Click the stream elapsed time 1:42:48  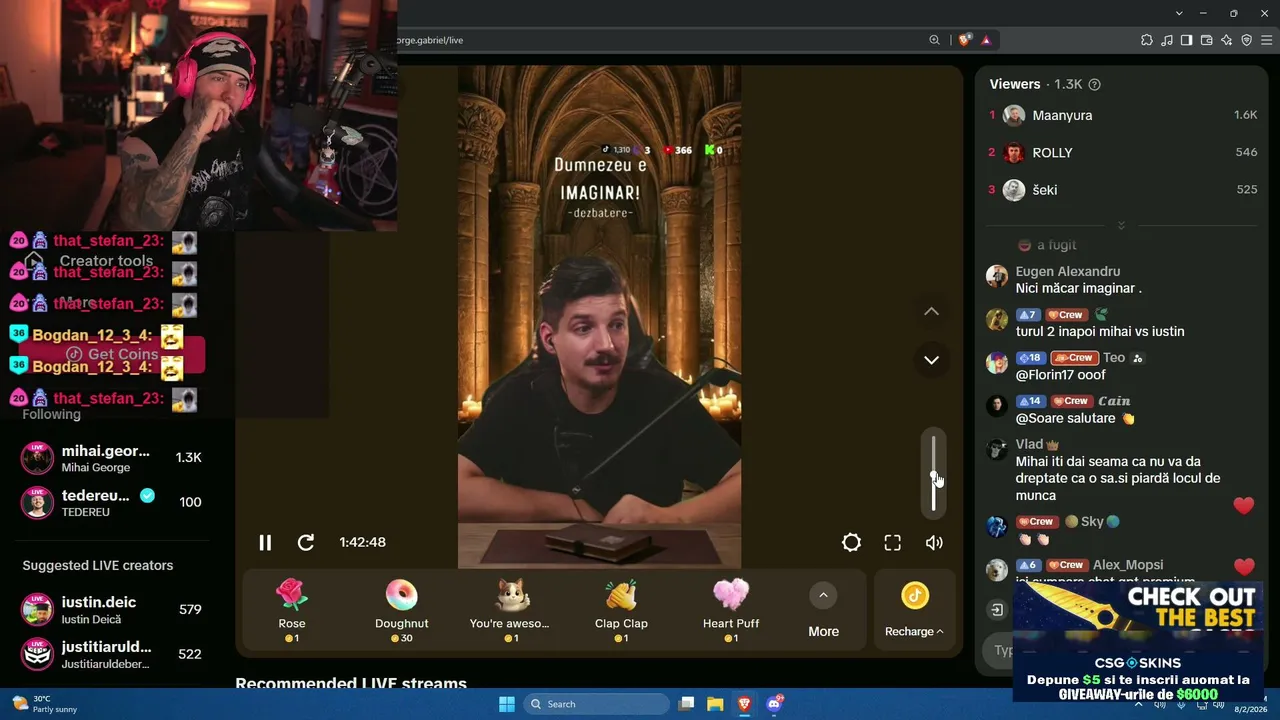362,542
